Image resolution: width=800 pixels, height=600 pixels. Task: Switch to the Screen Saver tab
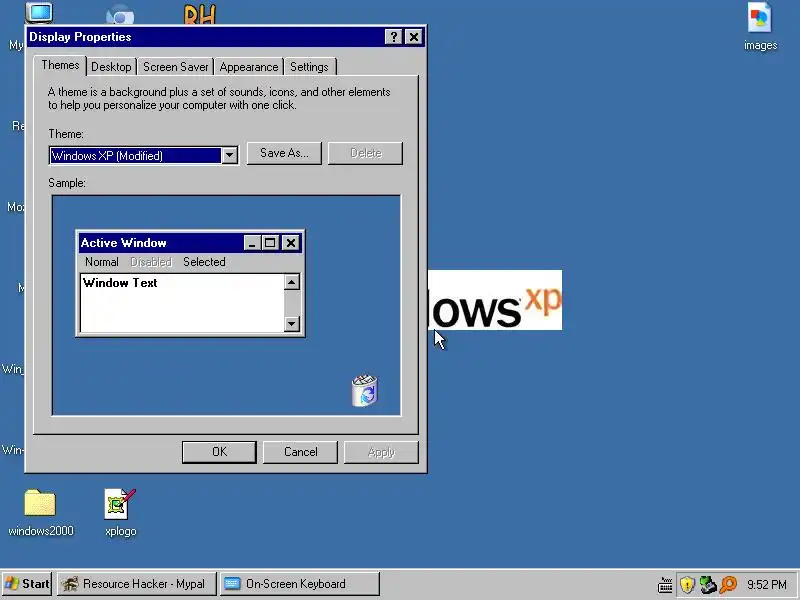coord(176,67)
